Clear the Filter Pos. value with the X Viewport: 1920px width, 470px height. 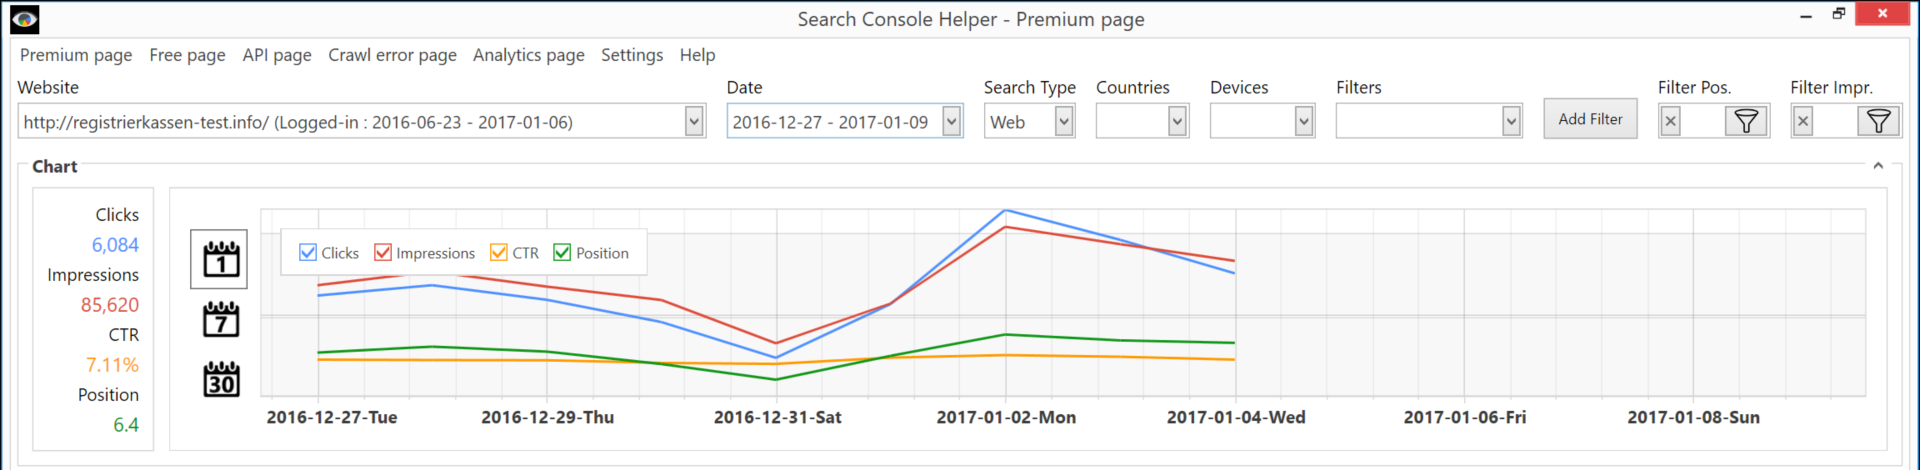(1670, 122)
